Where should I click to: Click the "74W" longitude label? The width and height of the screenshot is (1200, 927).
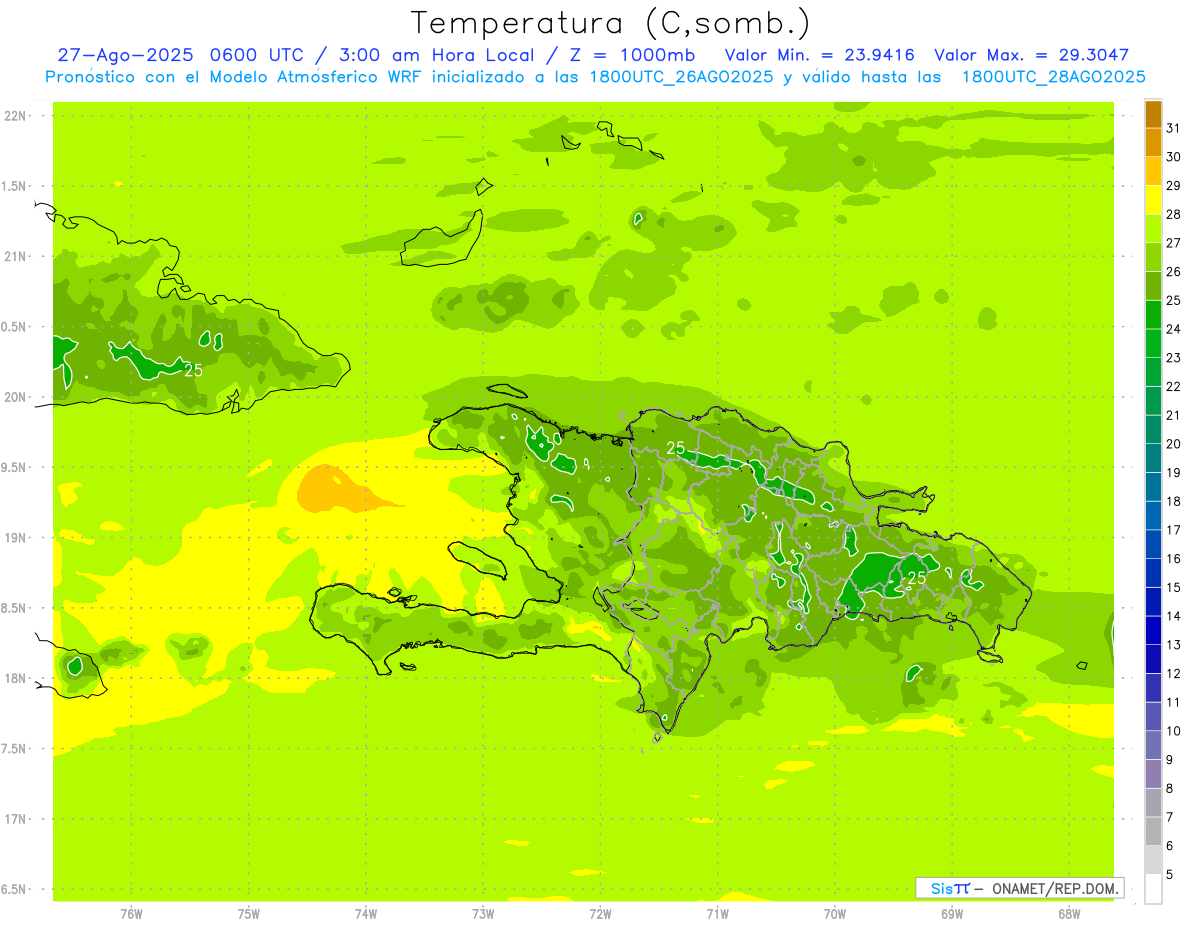[x=366, y=913]
